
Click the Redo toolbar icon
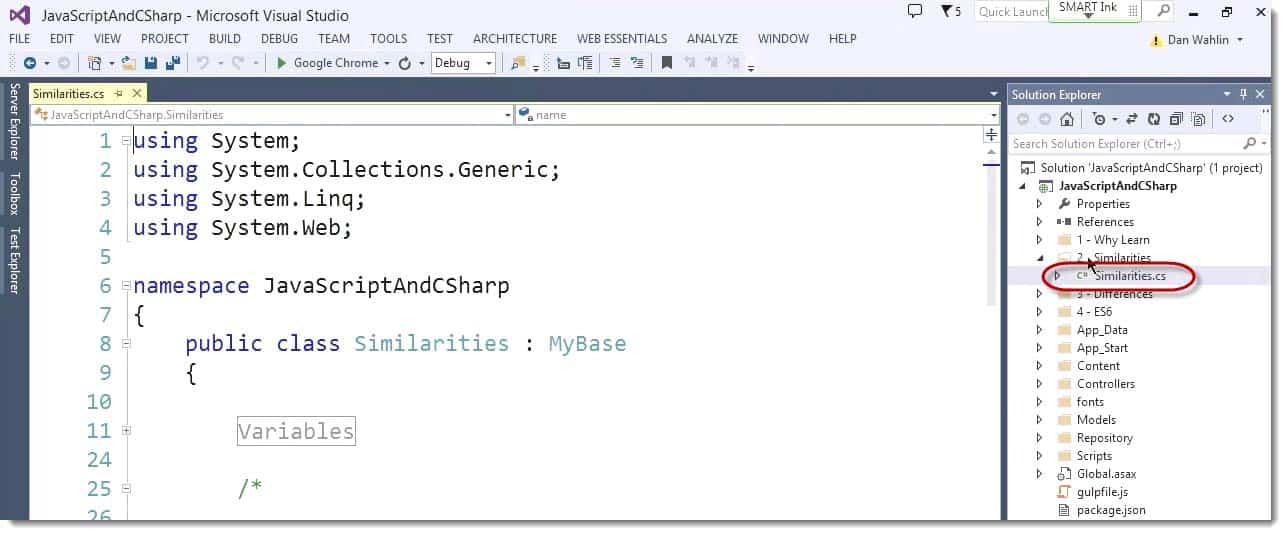(x=240, y=63)
